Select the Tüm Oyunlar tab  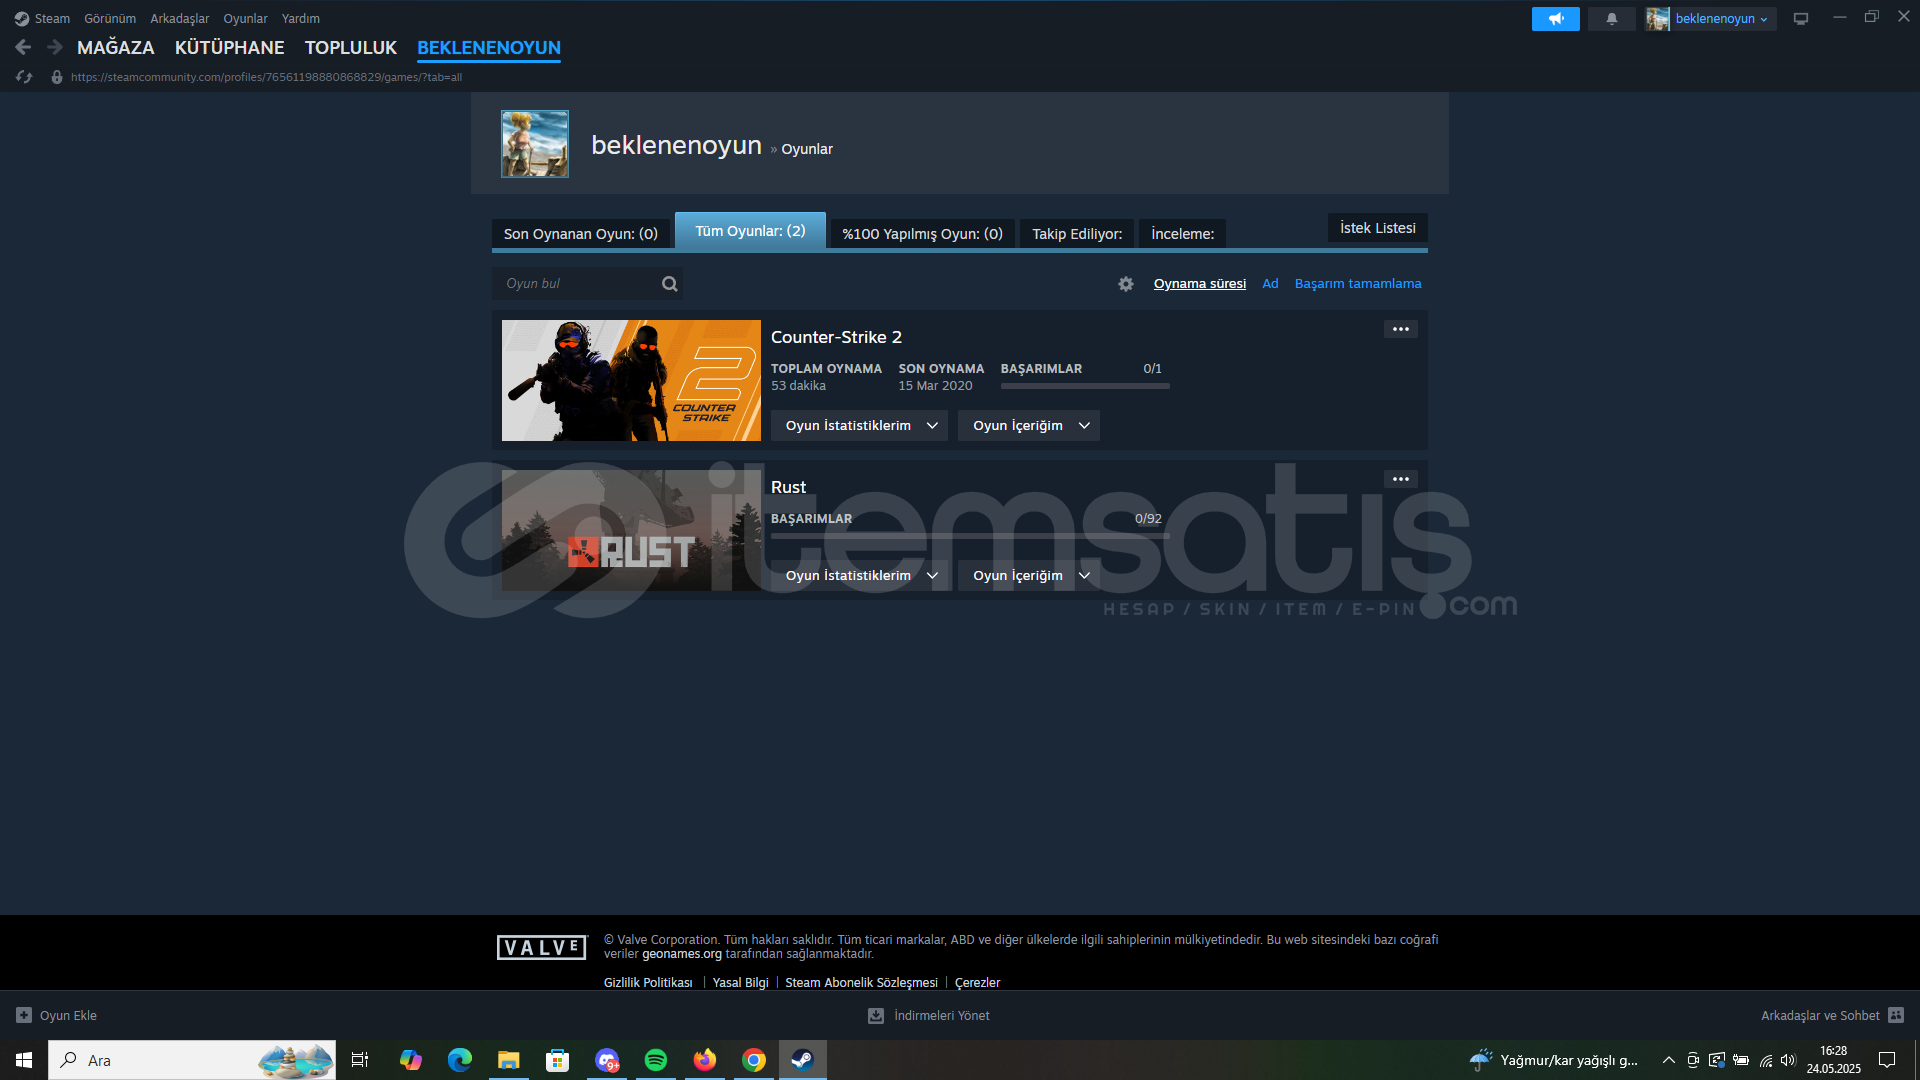(x=750, y=231)
